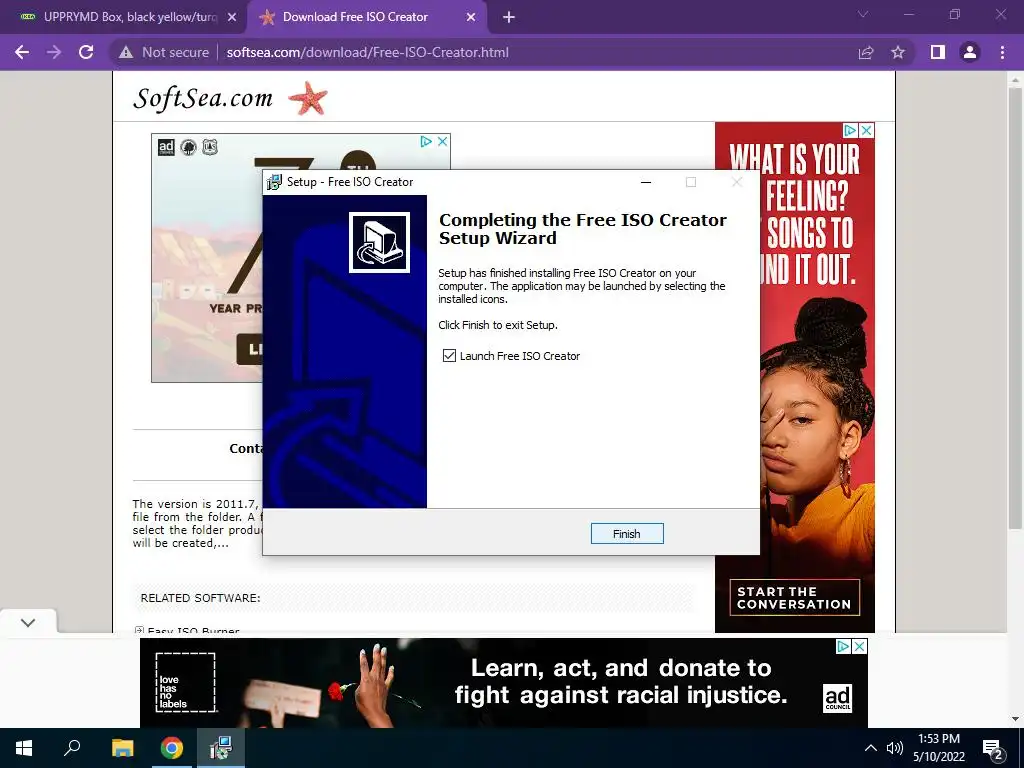Screen dimensions: 1024x768
Task: Open Chrome three-dot menu
Action: pos(1002,52)
